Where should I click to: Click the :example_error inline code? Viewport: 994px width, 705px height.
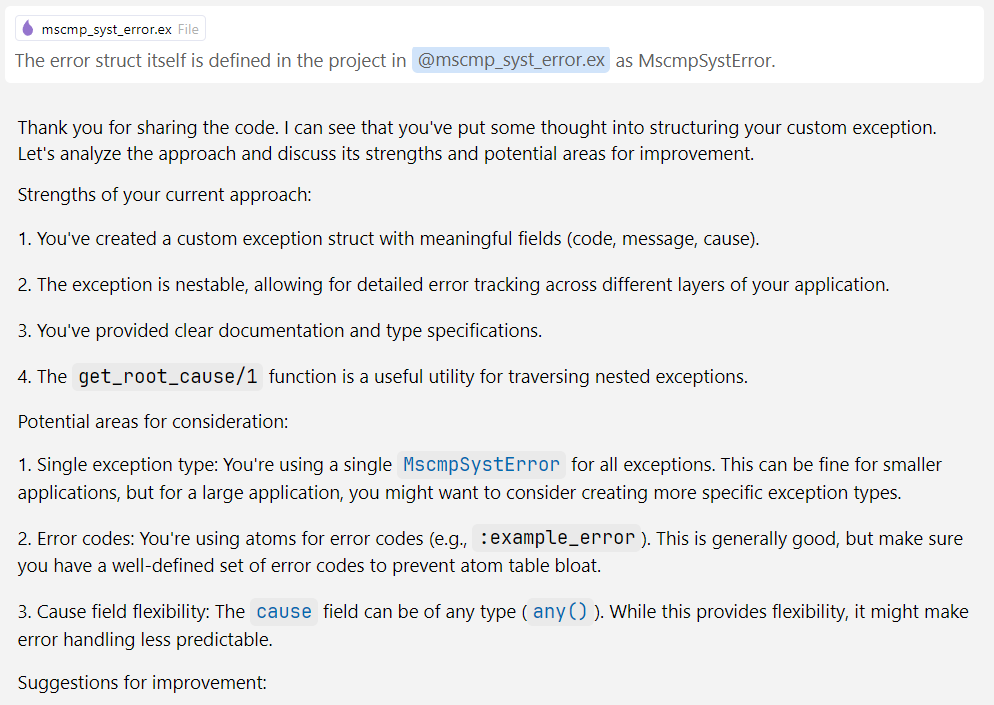pos(557,538)
